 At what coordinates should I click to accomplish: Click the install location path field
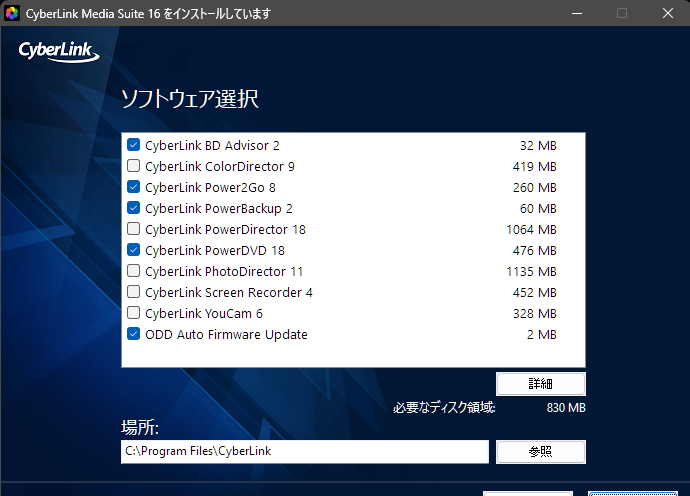(305, 452)
